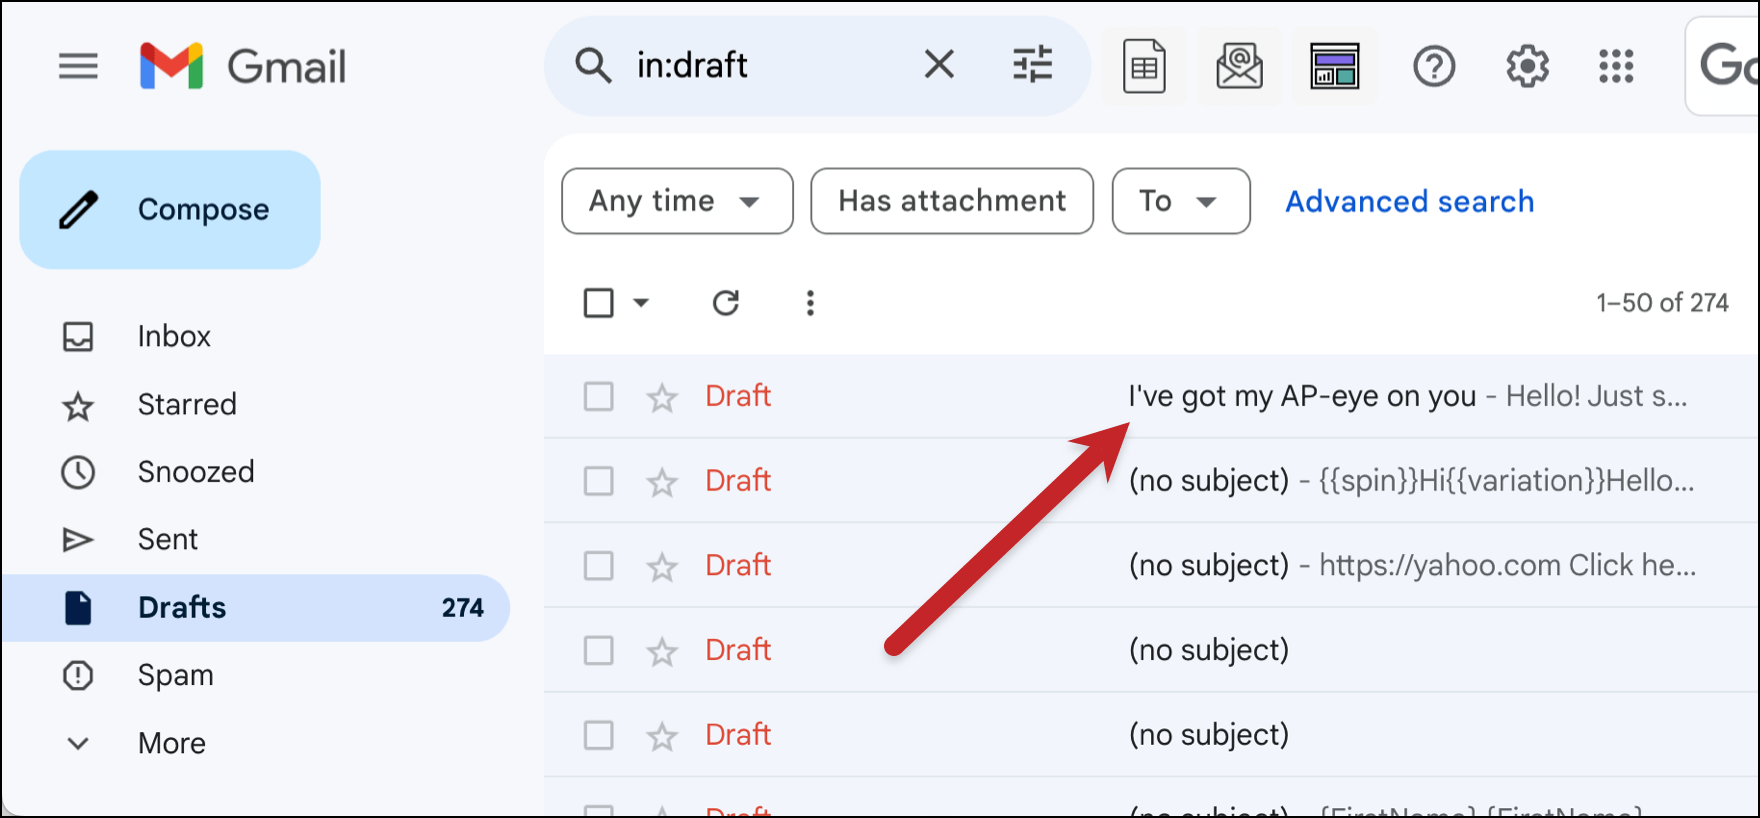Check the select-all checkbox
This screenshot has width=1760, height=818.
tap(598, 303)
